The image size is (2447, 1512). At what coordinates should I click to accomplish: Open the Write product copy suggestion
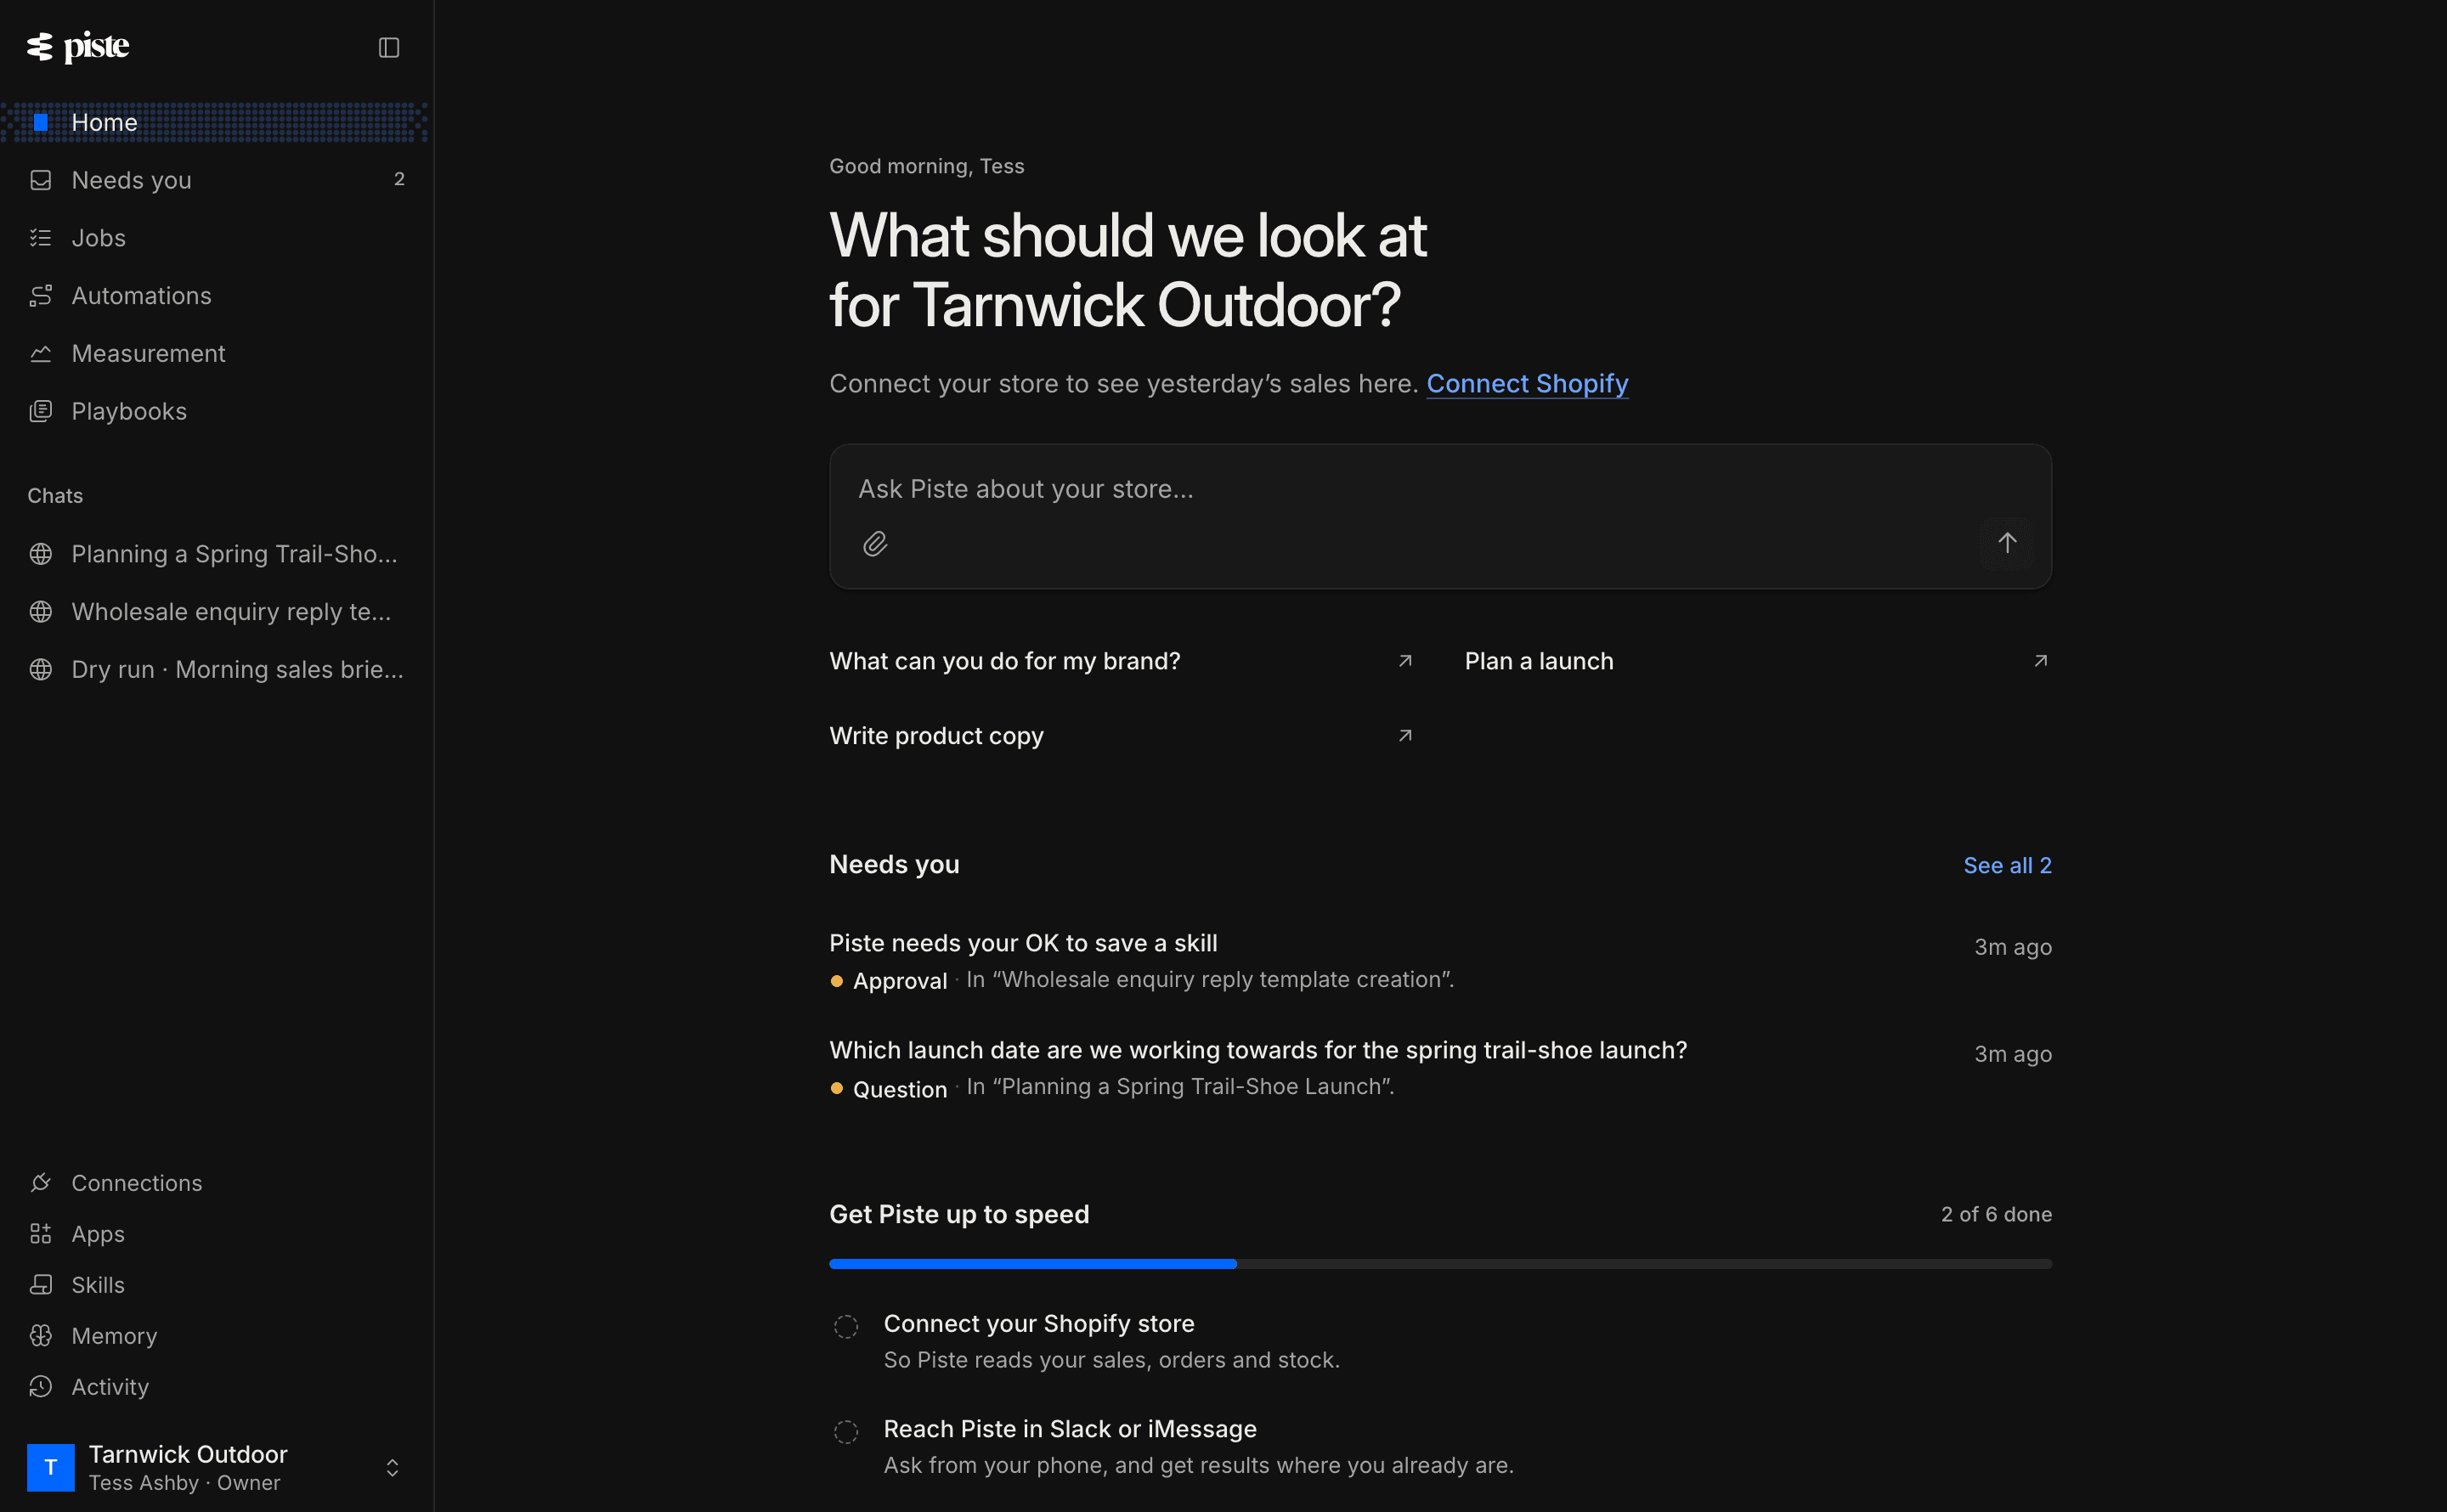(1122, 736)
